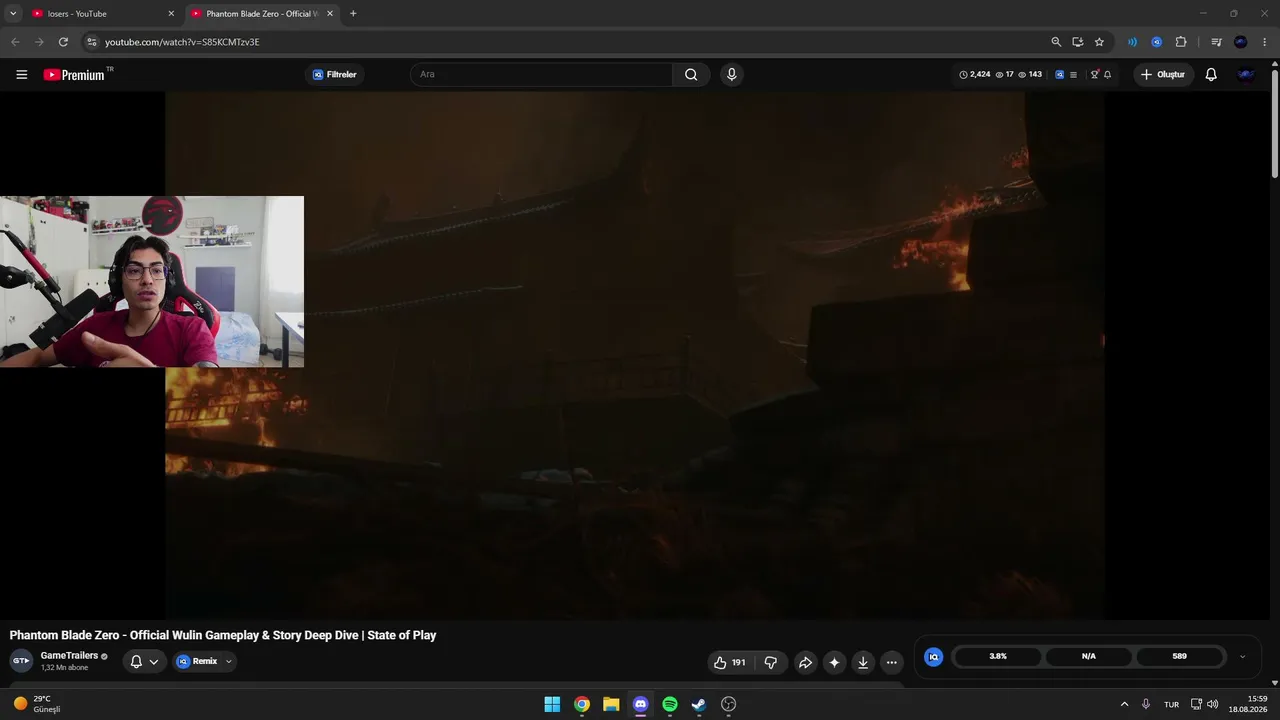Open Spotify from the taskbar

pyautogui.click(x=670, y=704)
